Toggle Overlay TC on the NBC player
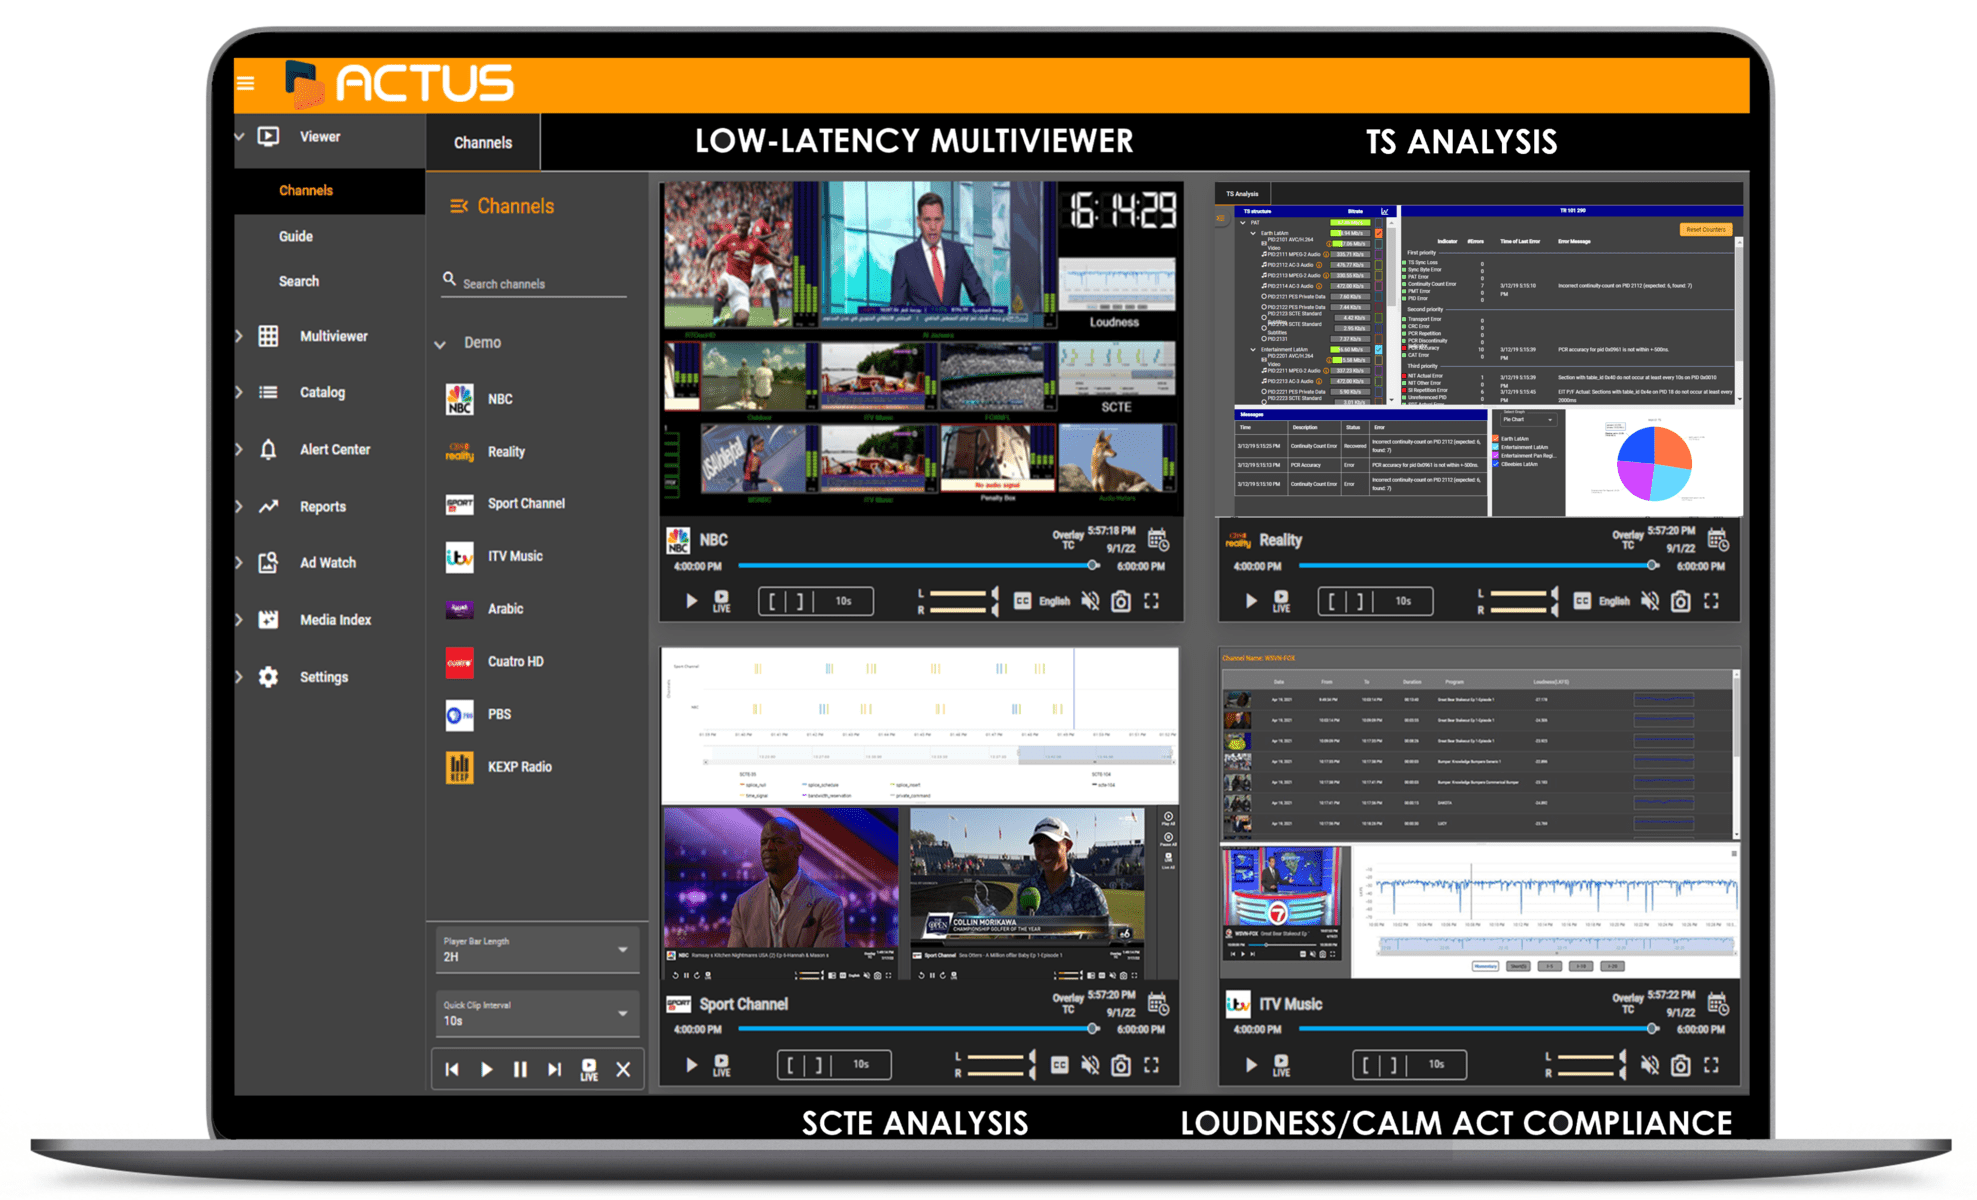1977x1200 pixels. pyautogui.click(x=1068, y=540)
